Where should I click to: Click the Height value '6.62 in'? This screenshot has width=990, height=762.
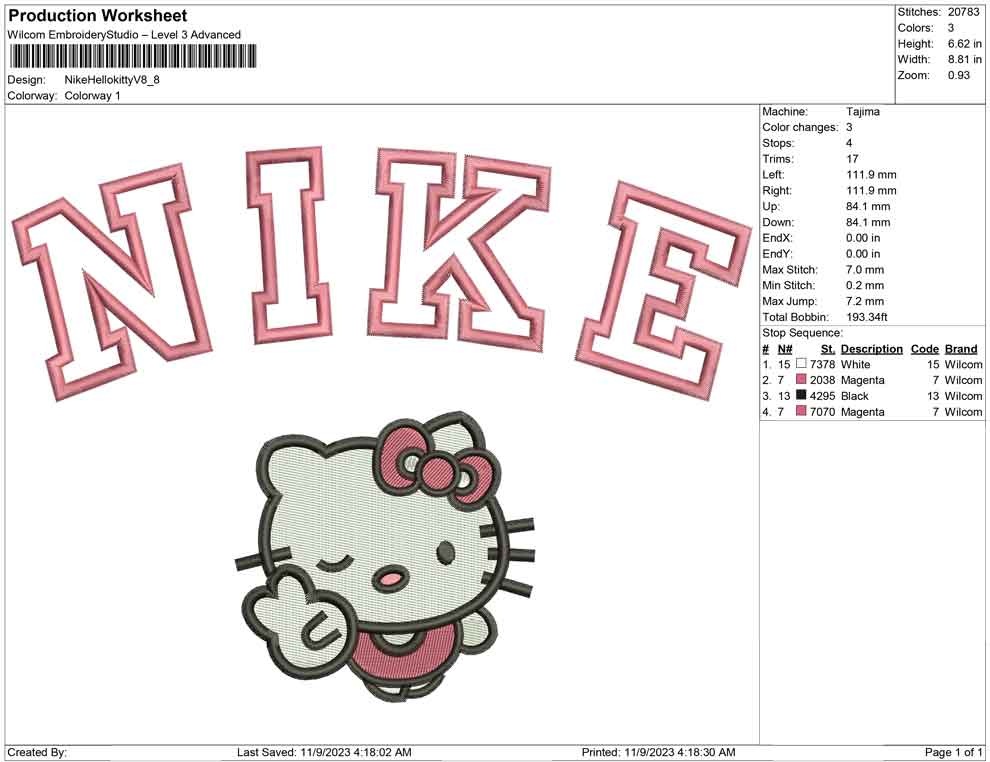(x=964, y=44)
